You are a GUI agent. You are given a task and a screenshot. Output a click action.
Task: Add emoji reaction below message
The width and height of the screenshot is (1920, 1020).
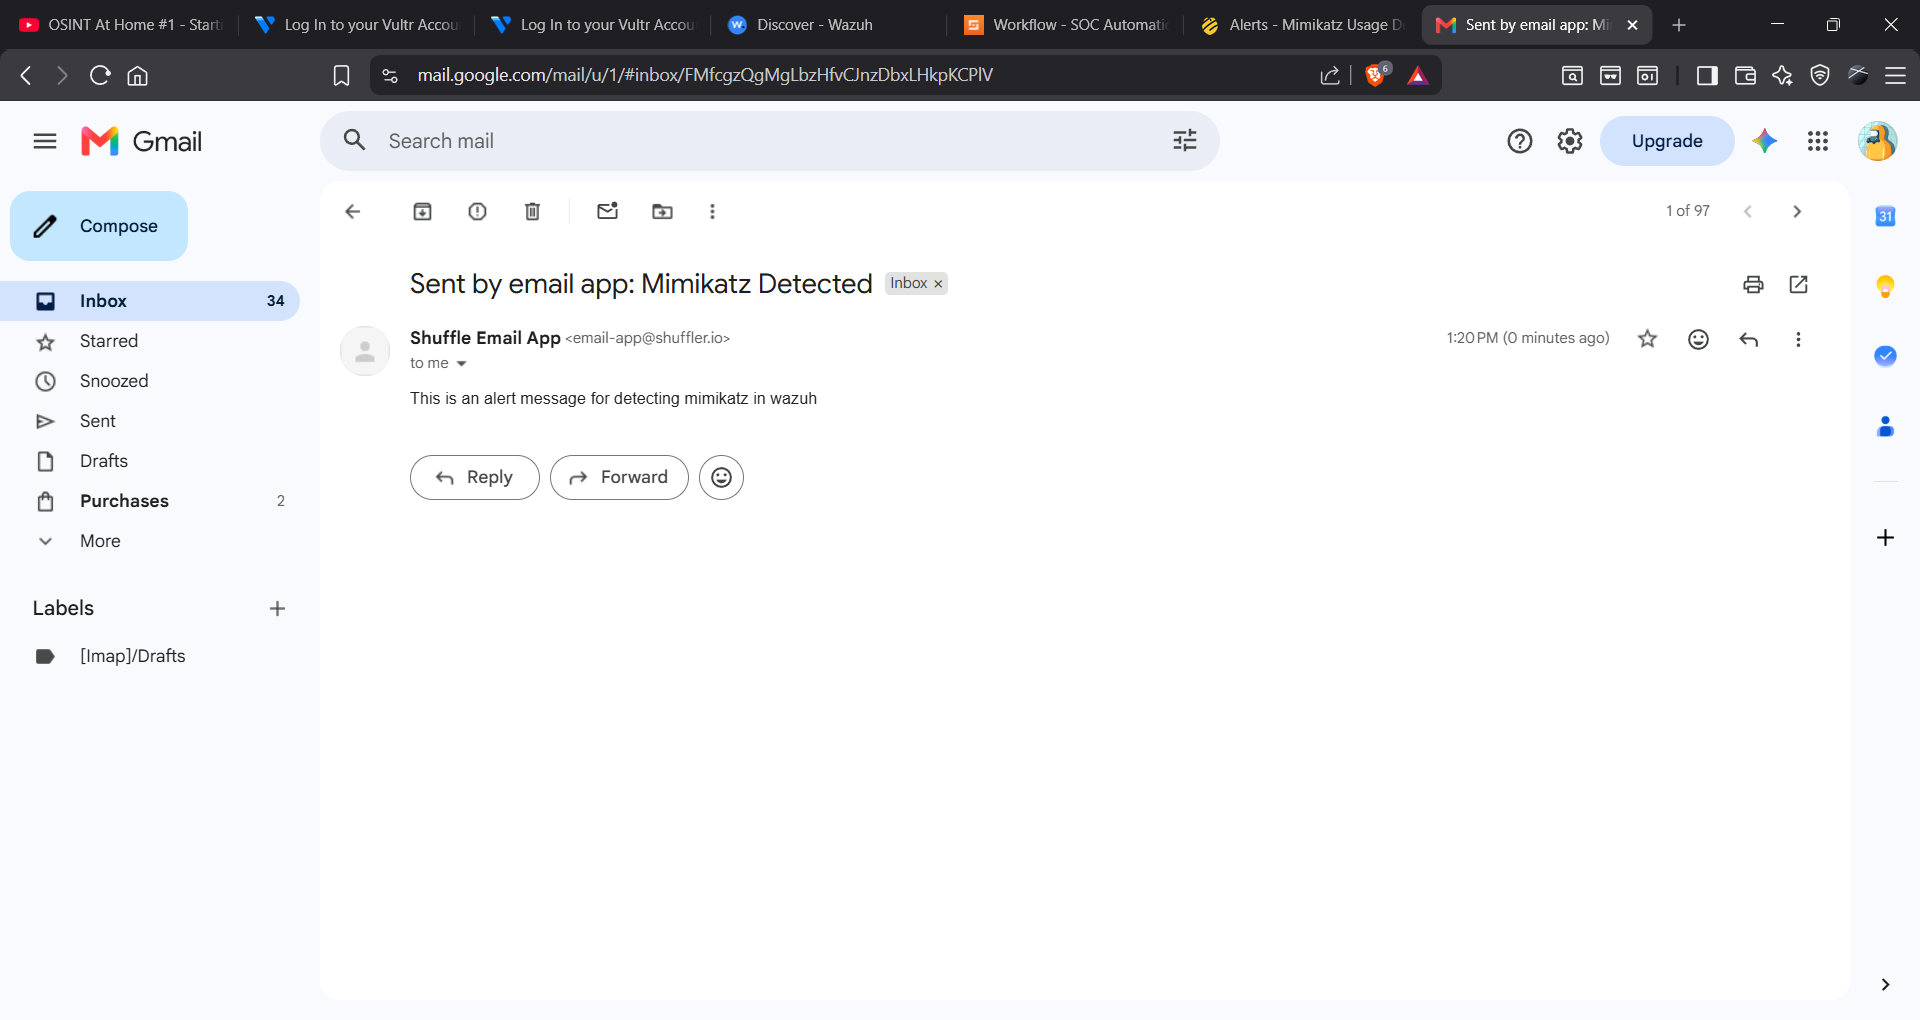click(x=721, y=477)
